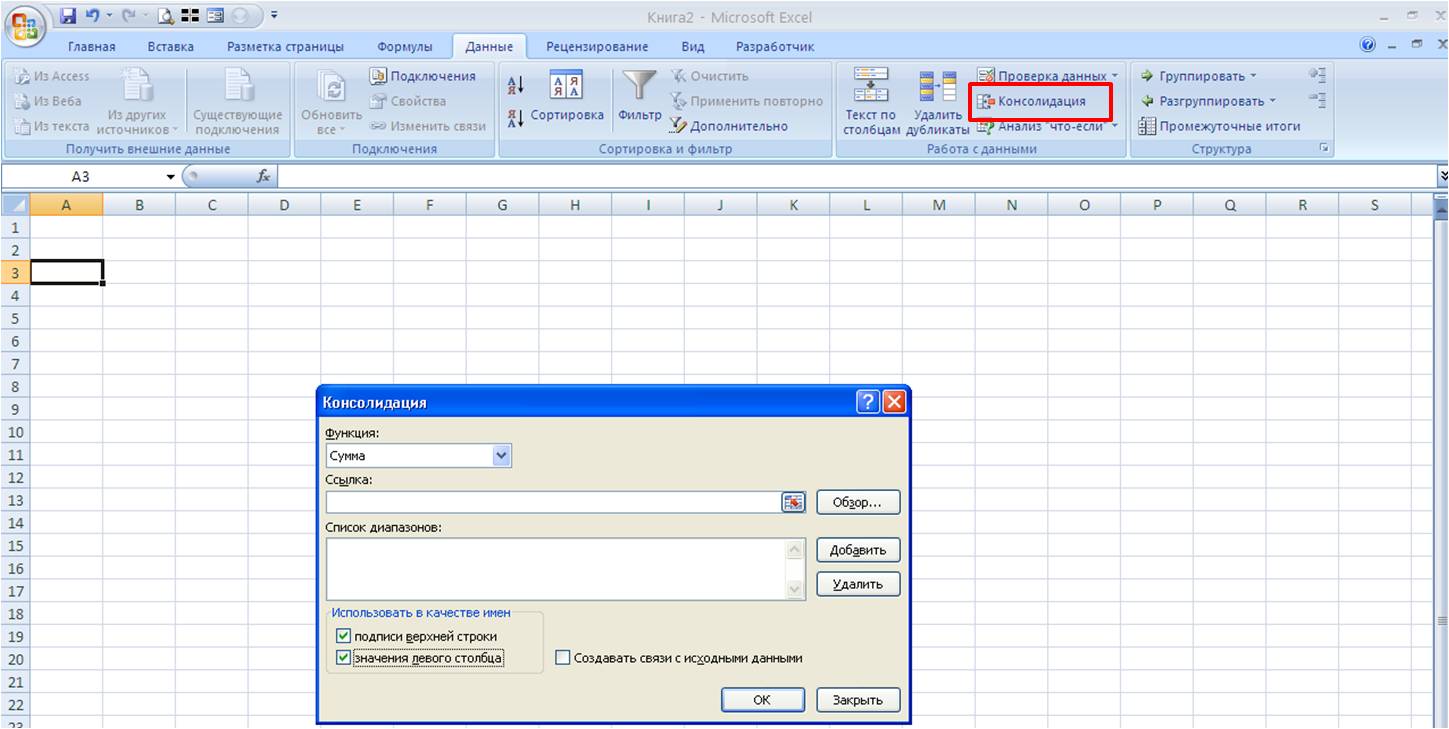
Task: Expand the Проверка данных dropdown arrow
Action: tap(1115, 76)
